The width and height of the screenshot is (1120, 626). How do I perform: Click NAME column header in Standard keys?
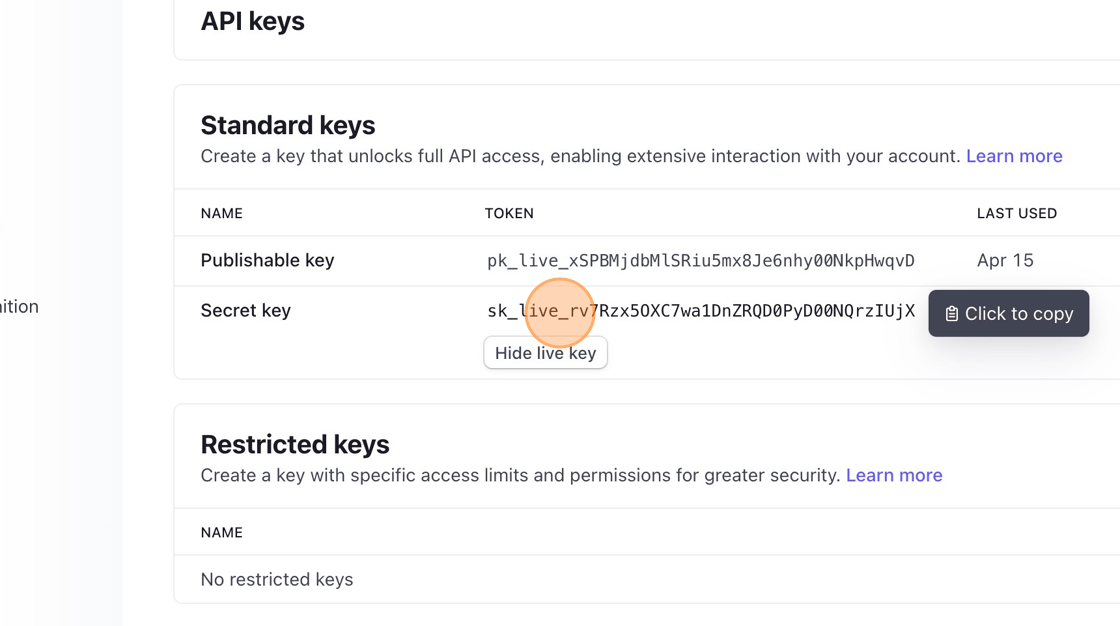(x=221, y=213)
